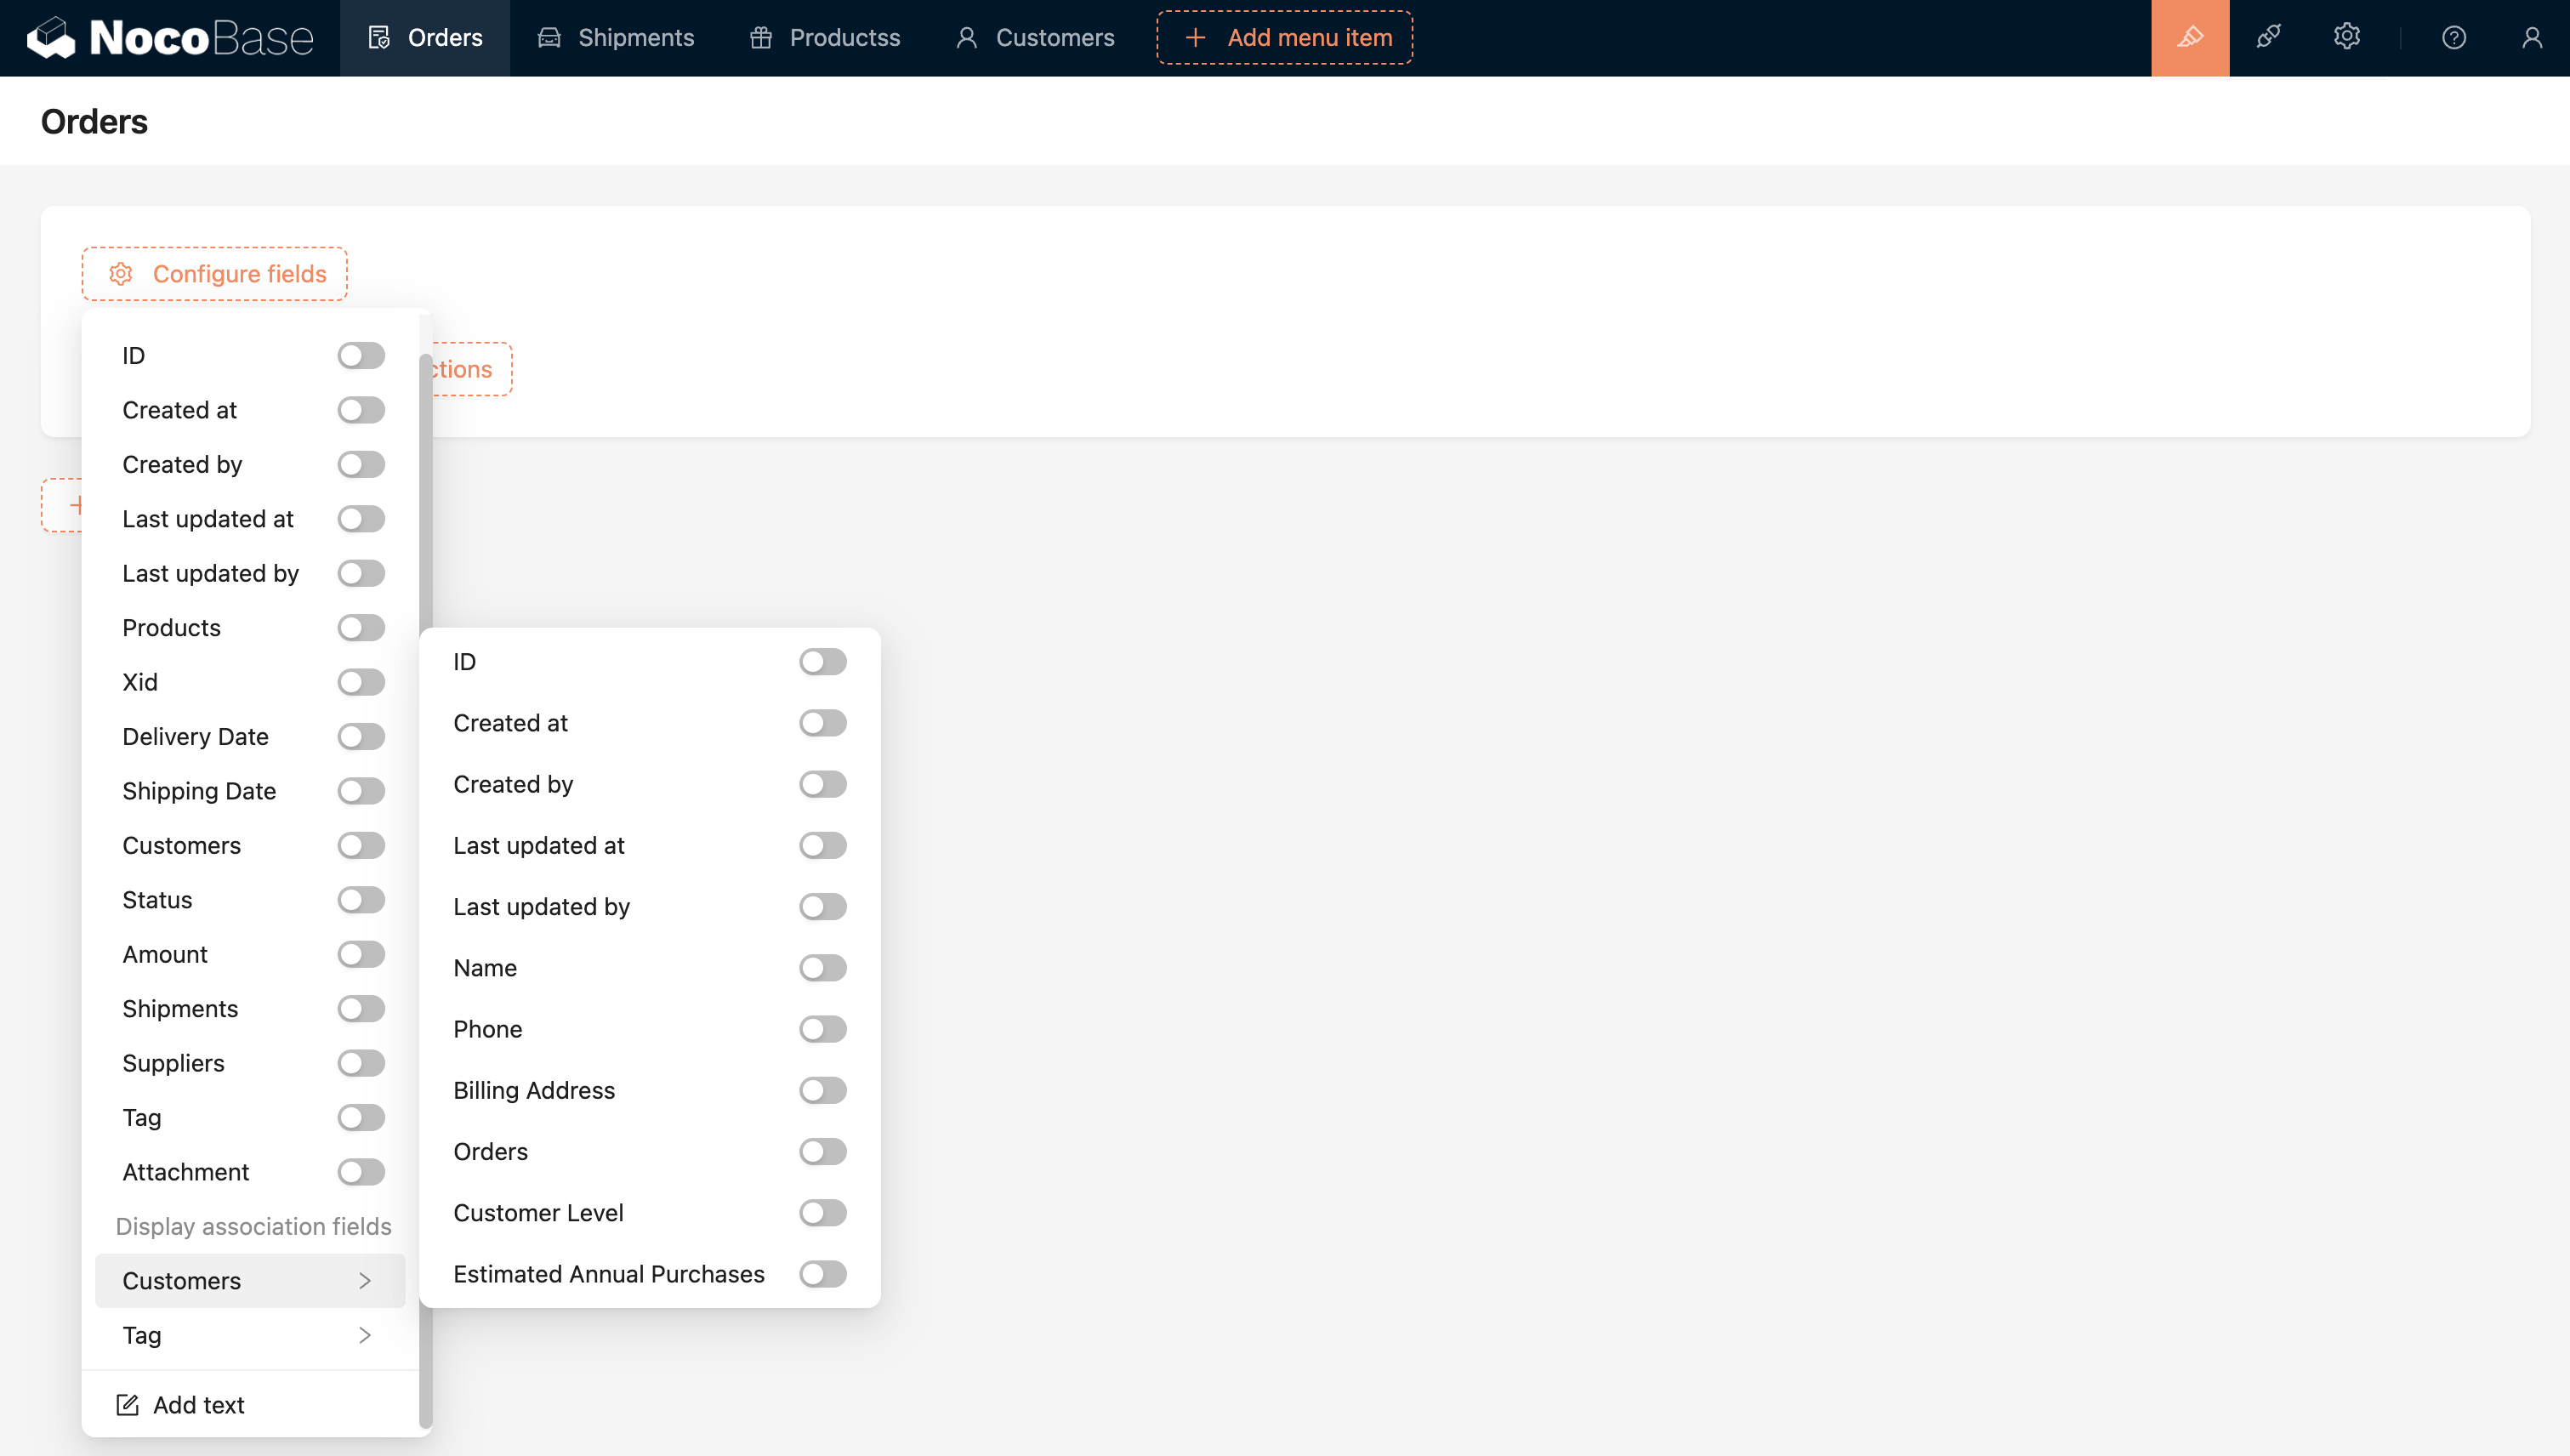2570x1456 pixels.
Task: Click Add menu item button
Action: (1285, 38)
